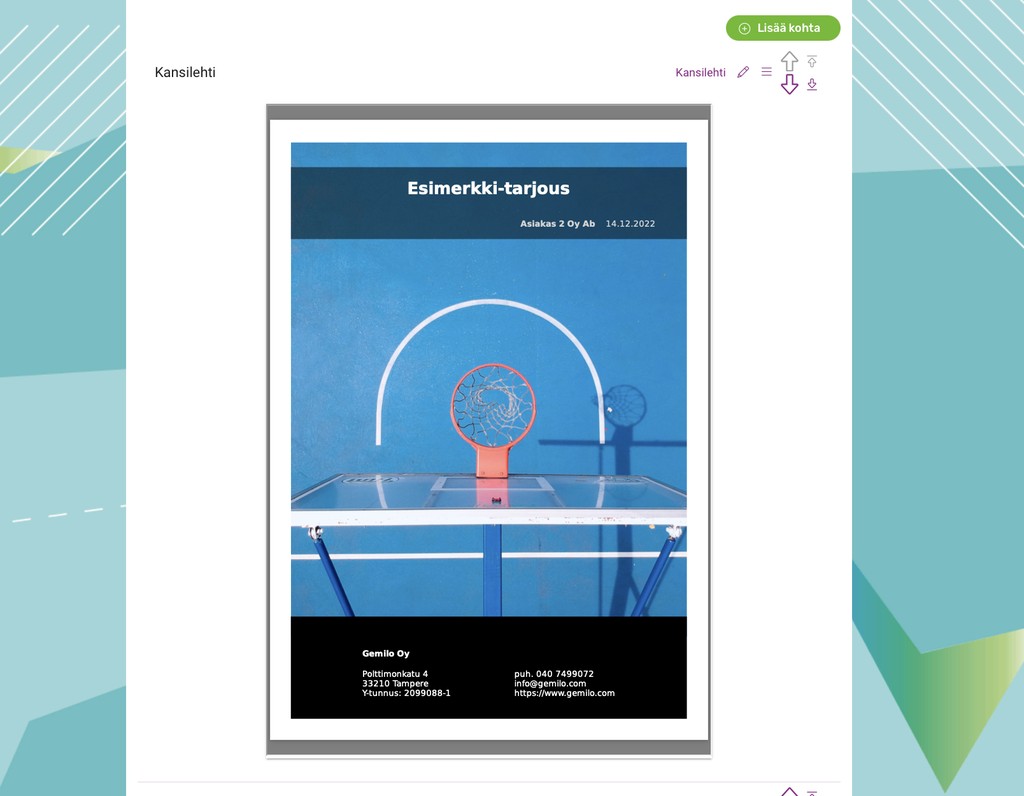Click the green Lisää kohta button
1024x796 pixels.
coord(782,28)
